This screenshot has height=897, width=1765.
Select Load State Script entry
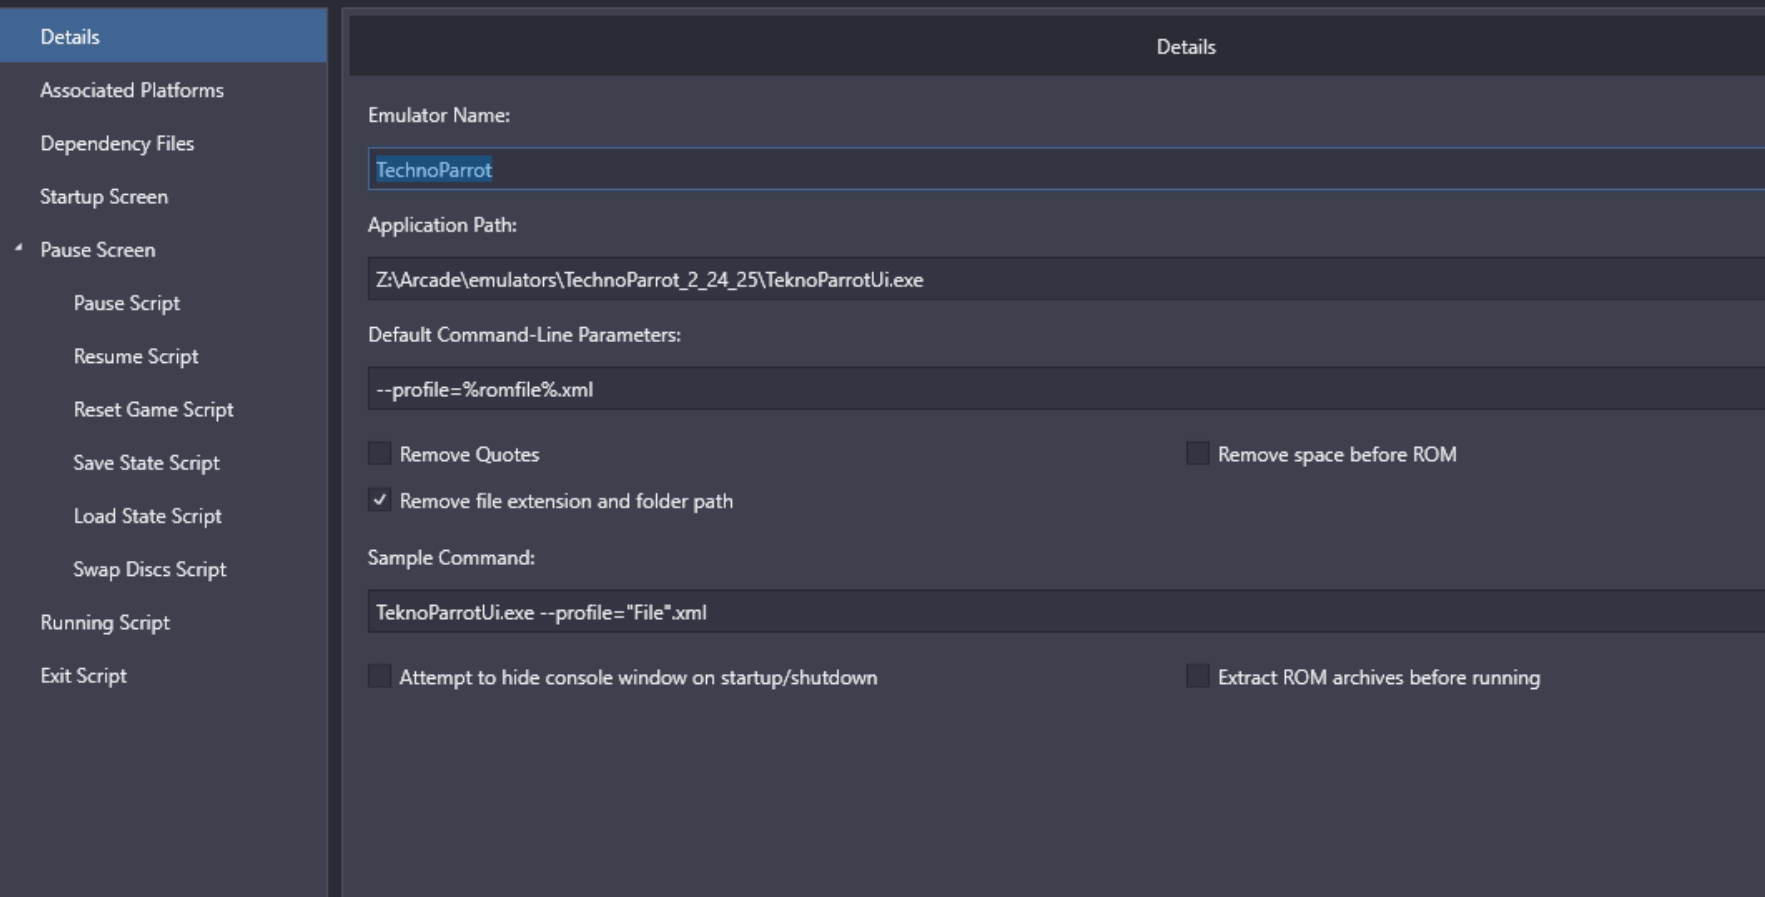[147, 516]
